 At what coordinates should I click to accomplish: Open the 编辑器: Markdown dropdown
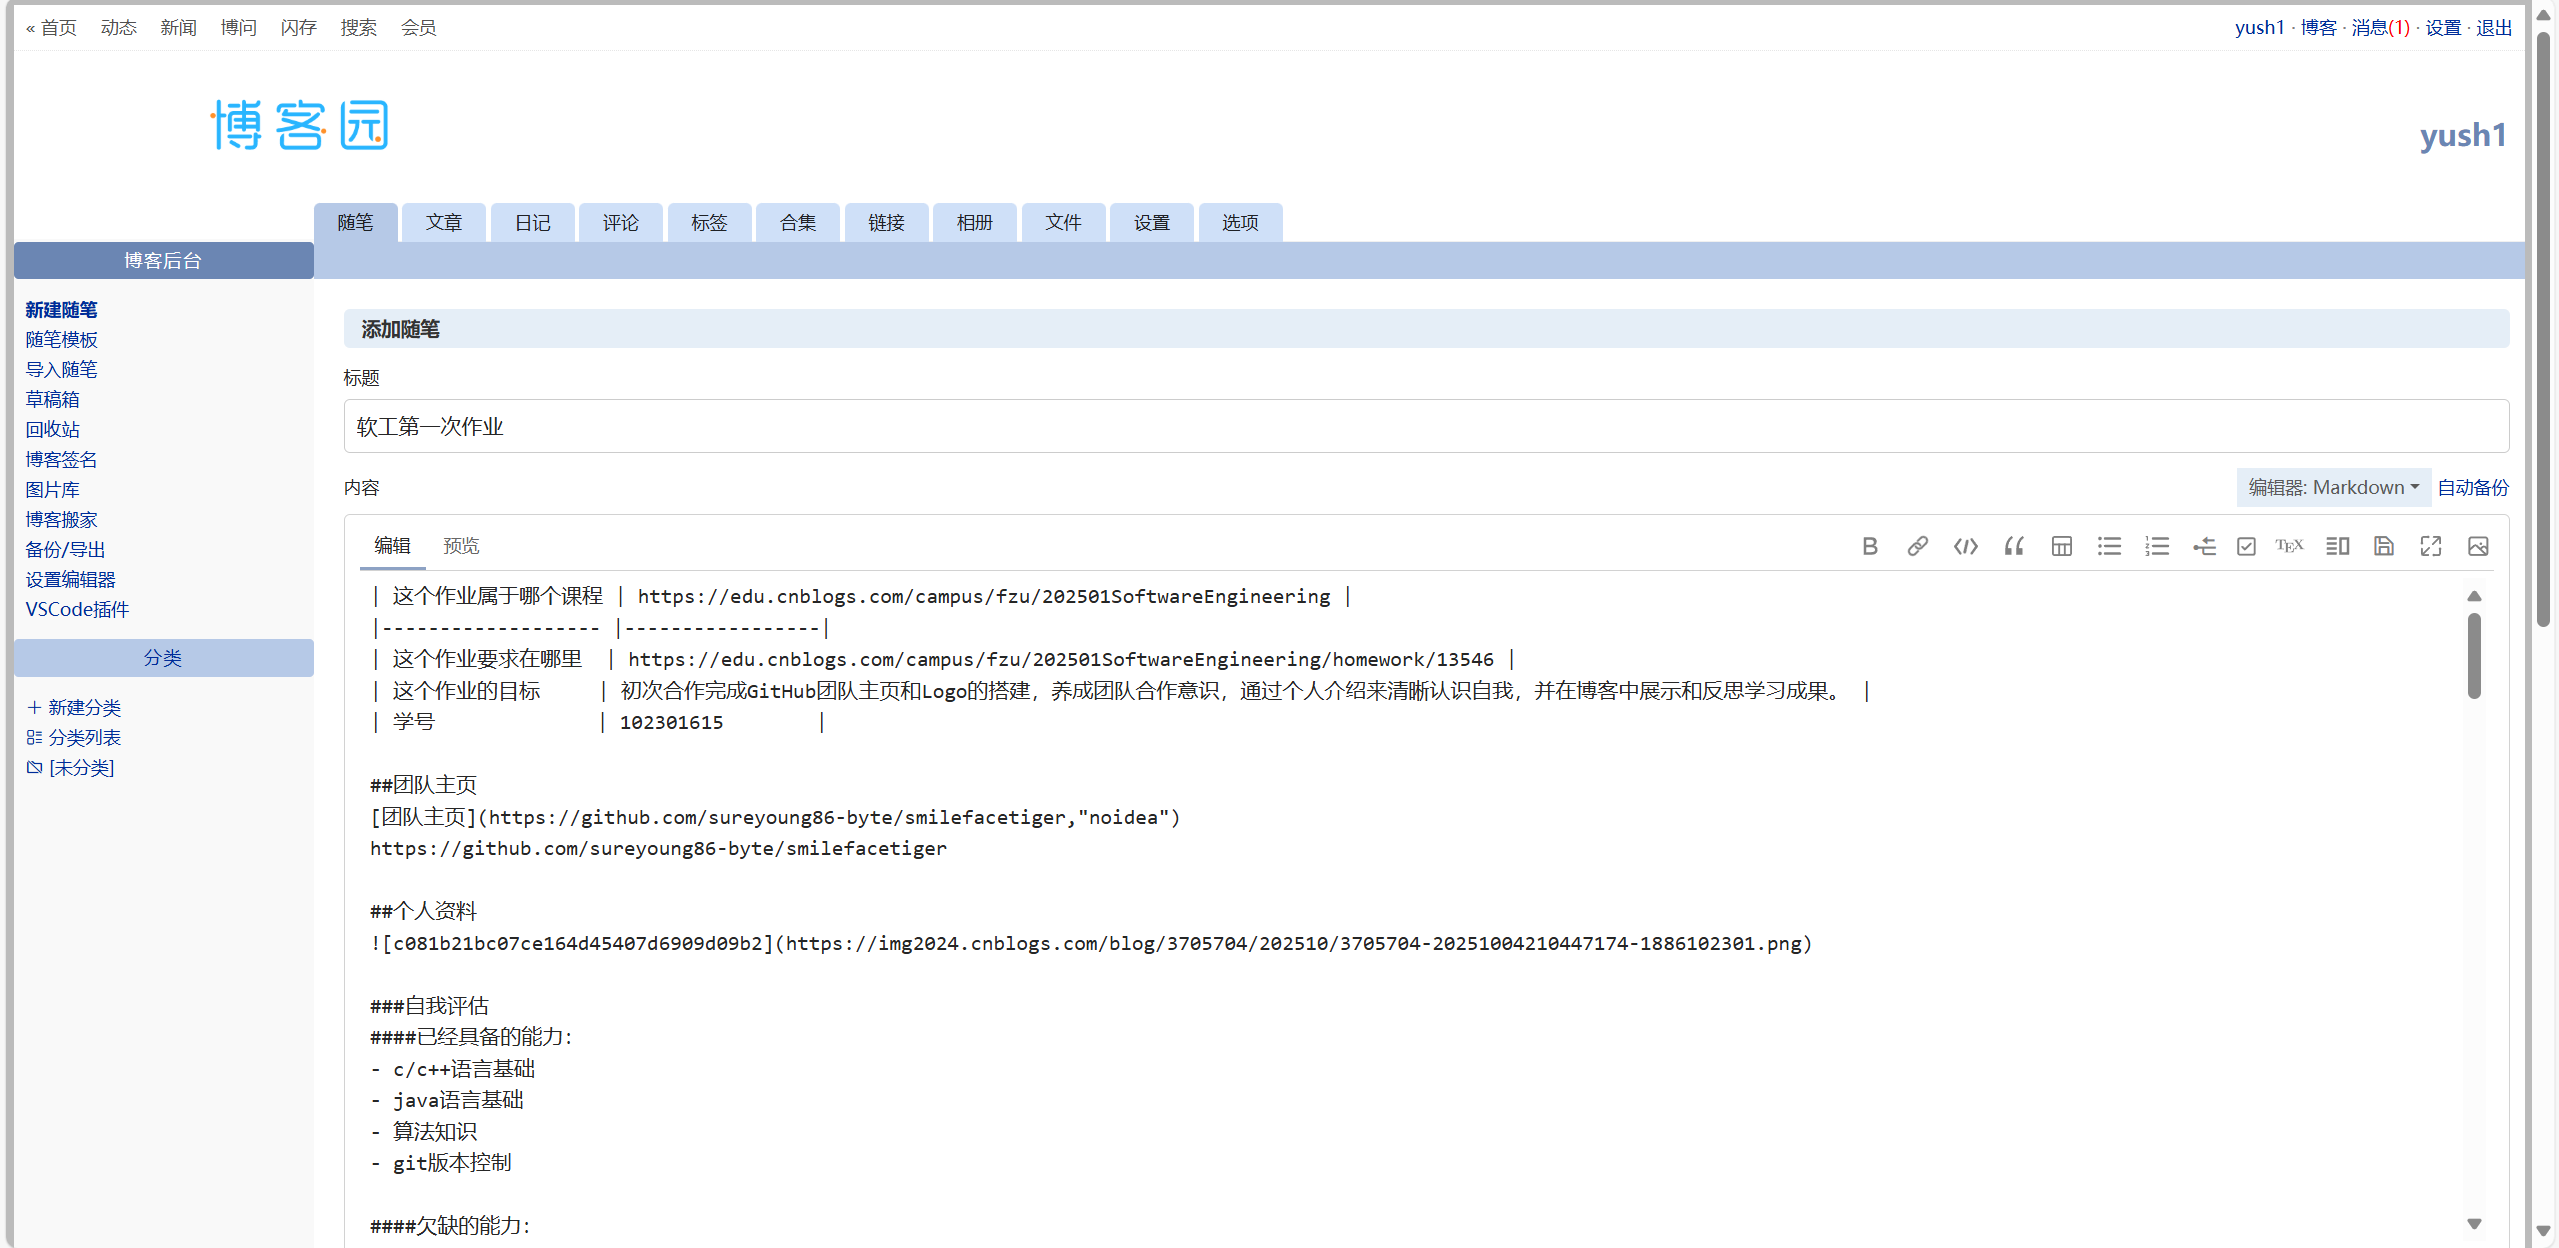[2333, 487]
